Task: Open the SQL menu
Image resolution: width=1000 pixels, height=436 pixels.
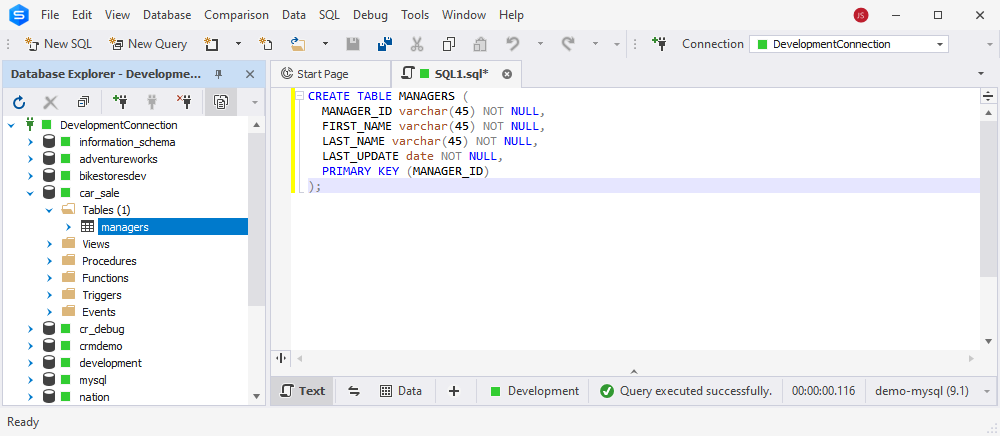Action: pyautogui.click(x=329, y=15)
